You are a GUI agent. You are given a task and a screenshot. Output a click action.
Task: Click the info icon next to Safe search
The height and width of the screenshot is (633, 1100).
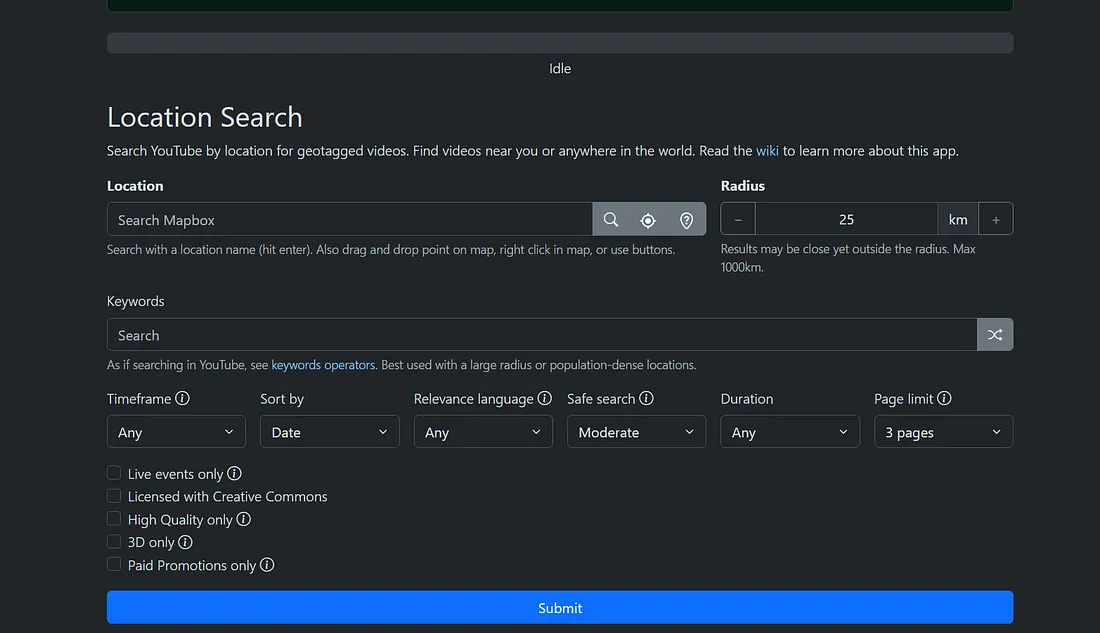(646, 398)
